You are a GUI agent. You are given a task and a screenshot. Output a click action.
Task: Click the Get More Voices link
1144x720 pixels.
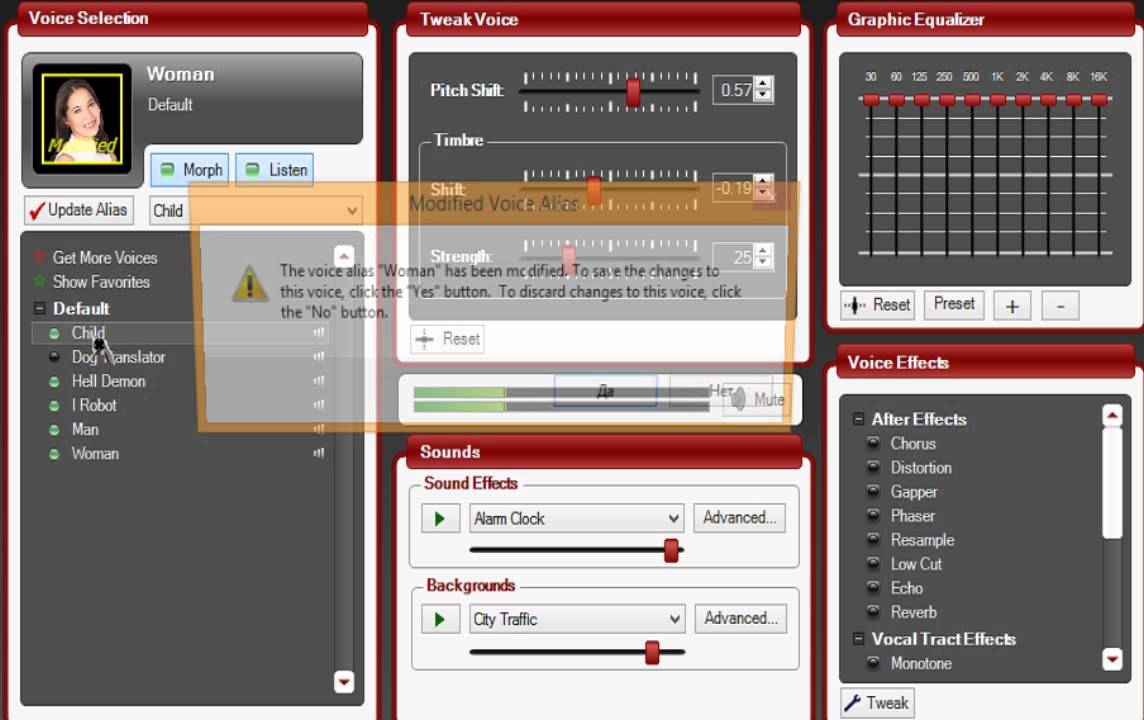[x=104, y=257]
